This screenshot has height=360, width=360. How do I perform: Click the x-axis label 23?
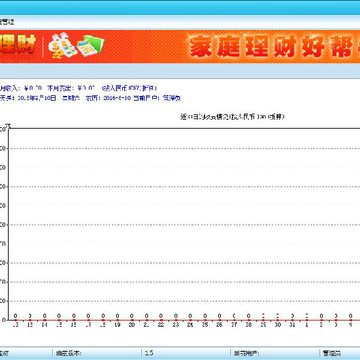[176, 325]
